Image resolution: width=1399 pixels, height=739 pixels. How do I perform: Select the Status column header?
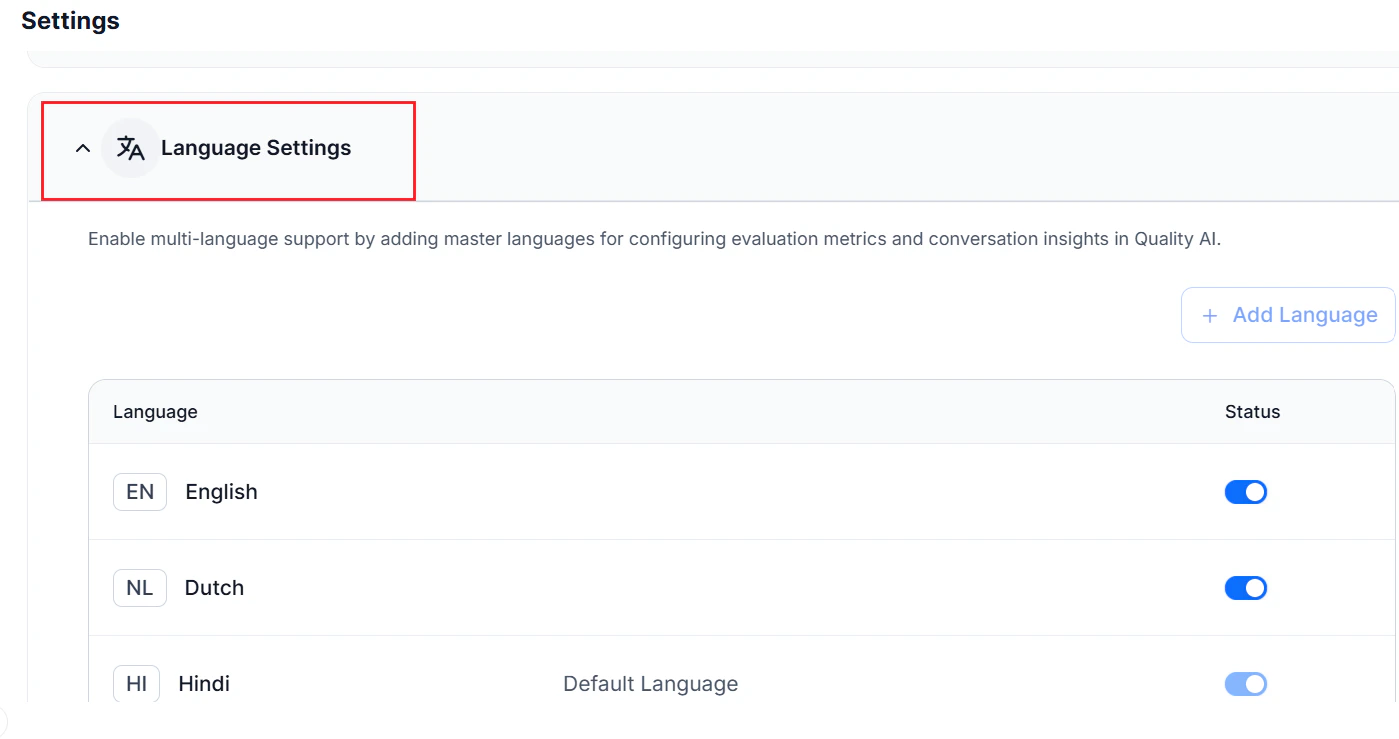(x=1251, y=411)
